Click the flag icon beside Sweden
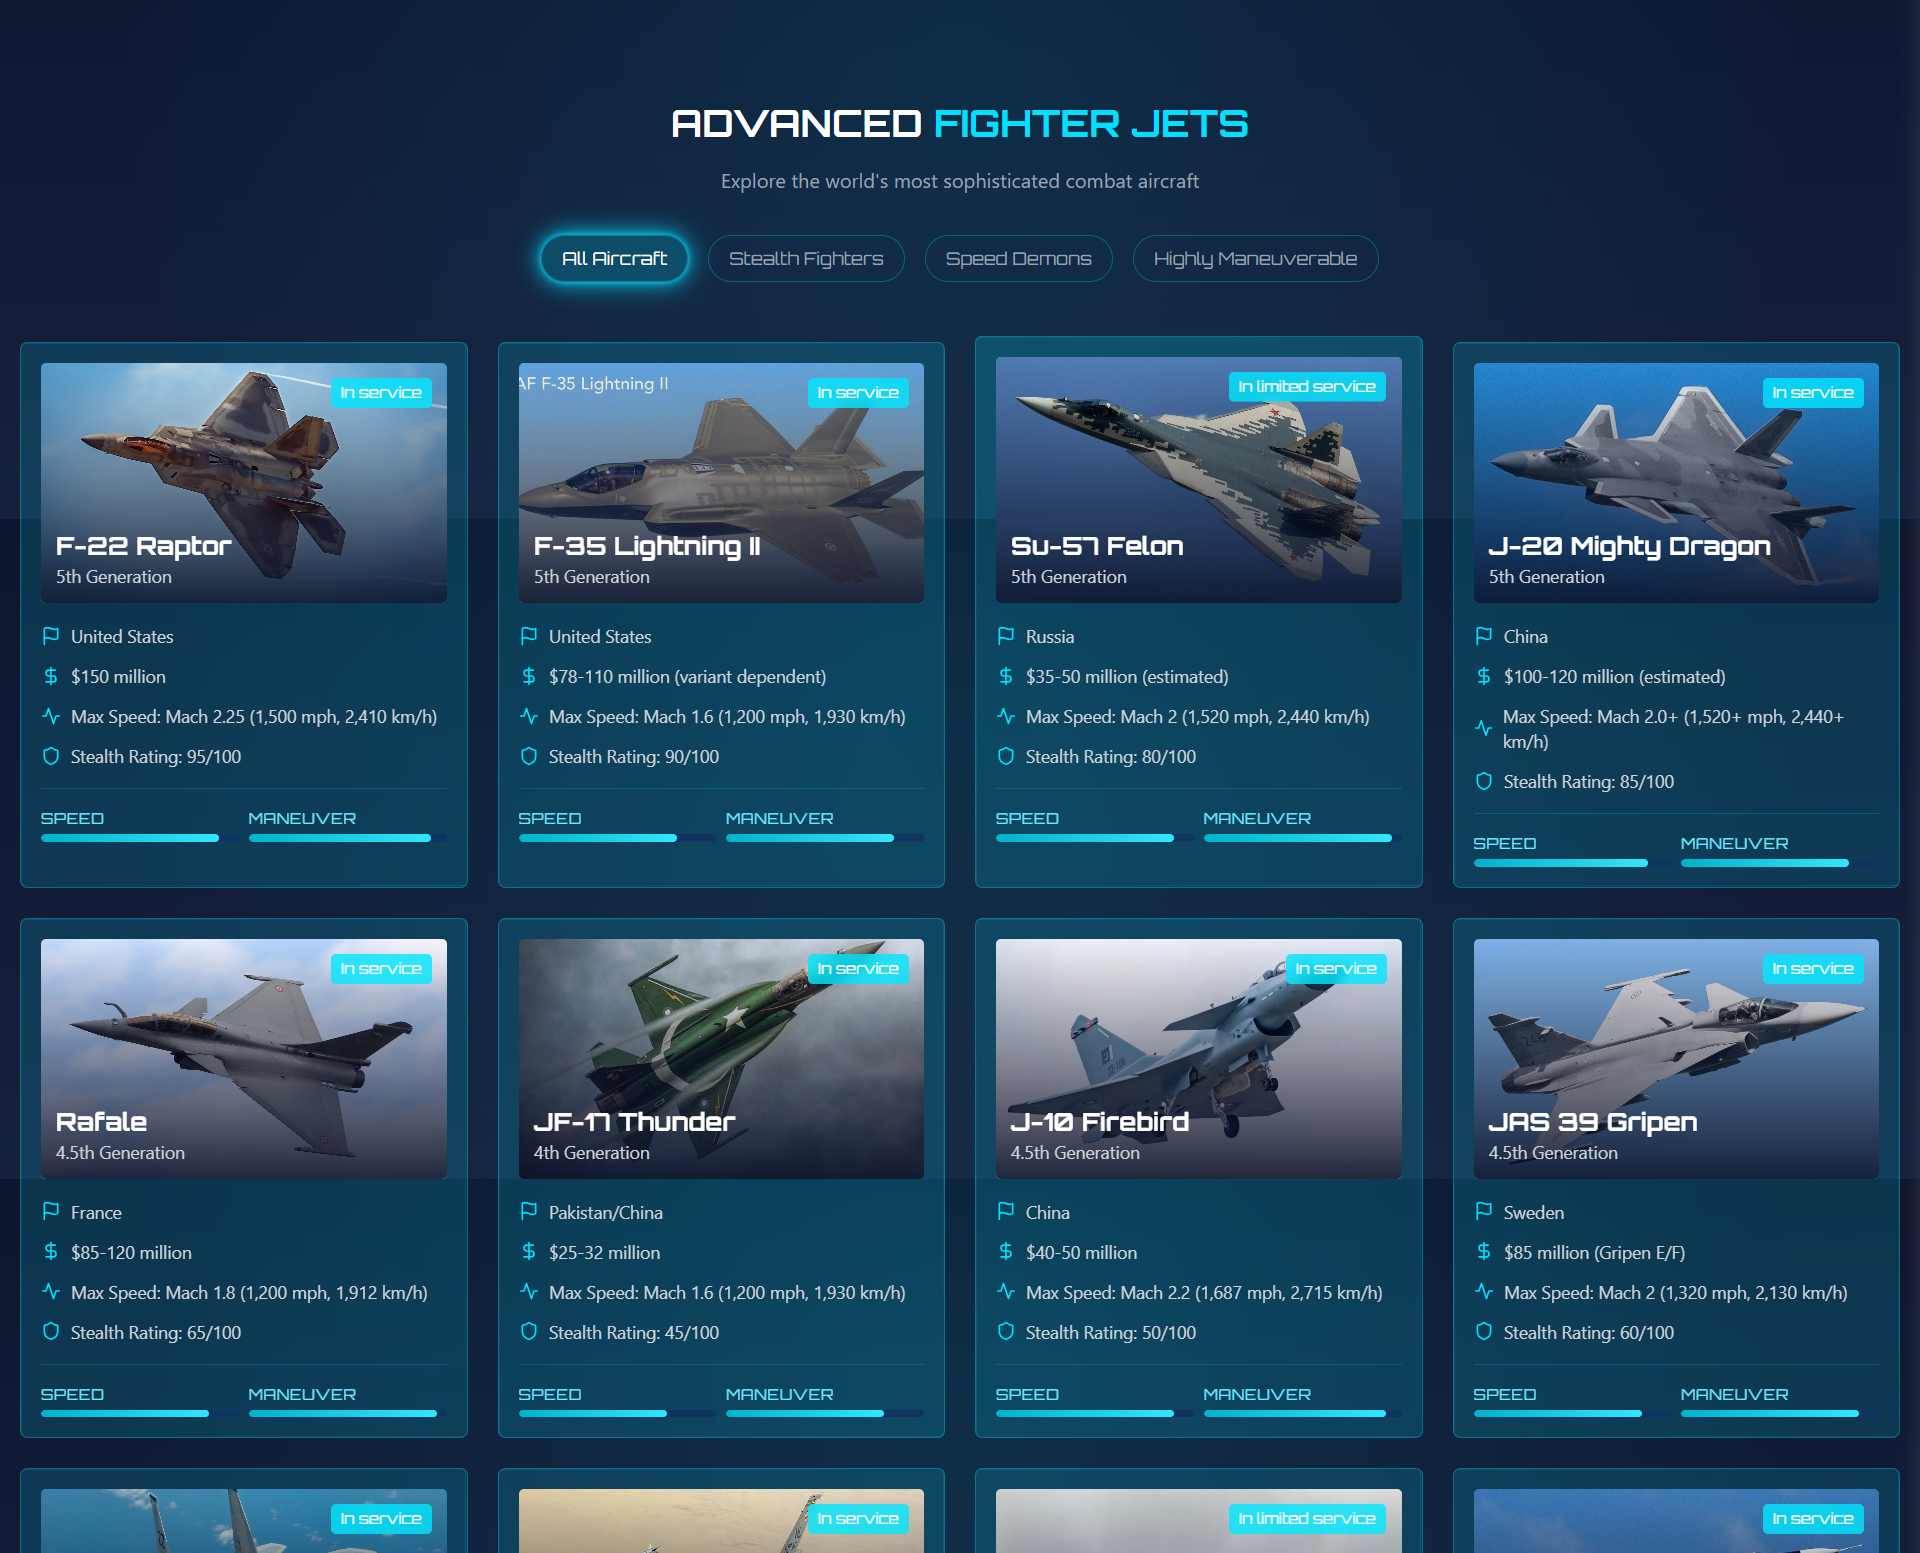This screenshot has height=1553, width=1920. click(x=1484, y=1212)
